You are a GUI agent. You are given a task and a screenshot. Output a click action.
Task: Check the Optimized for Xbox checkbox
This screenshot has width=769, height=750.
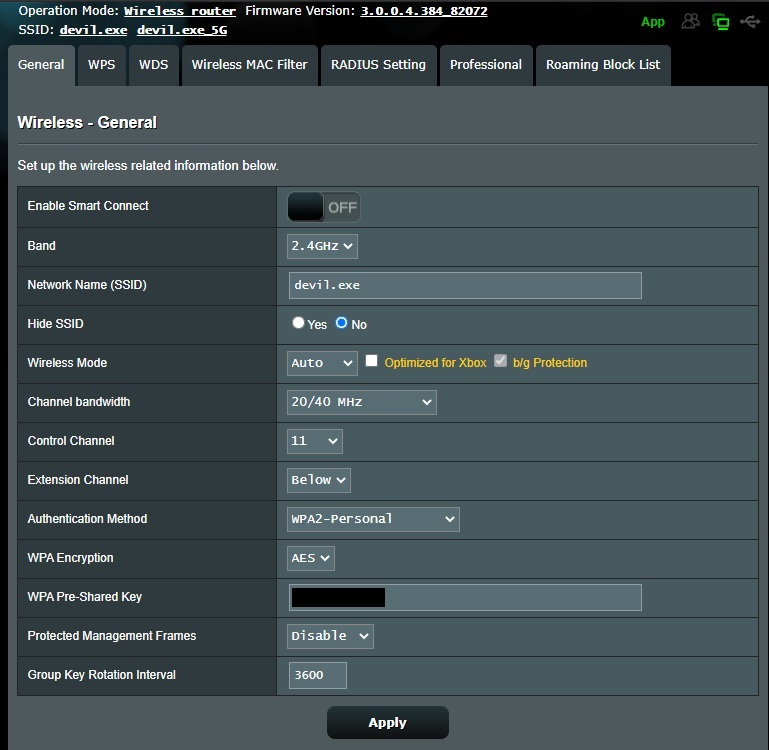point(372,361)
